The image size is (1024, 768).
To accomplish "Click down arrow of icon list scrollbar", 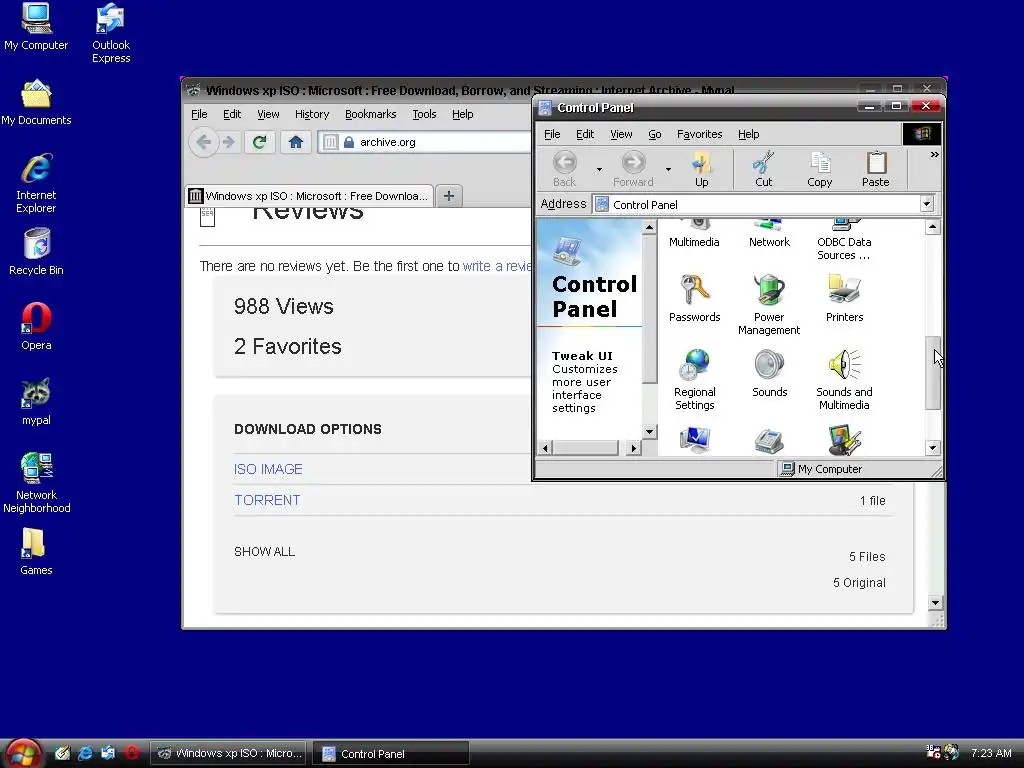I will tap(933, 448).
